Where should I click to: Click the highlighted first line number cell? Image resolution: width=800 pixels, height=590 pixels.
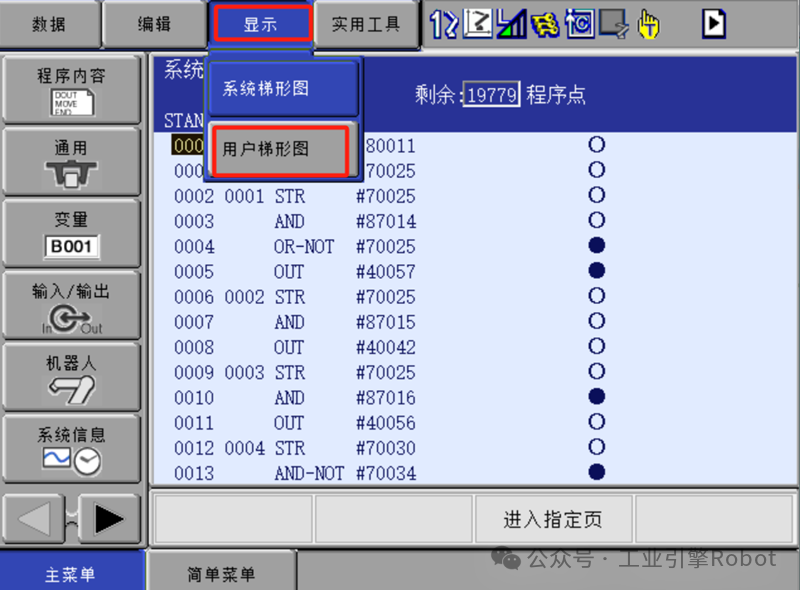pyautogui.click(x=187, y=146)
